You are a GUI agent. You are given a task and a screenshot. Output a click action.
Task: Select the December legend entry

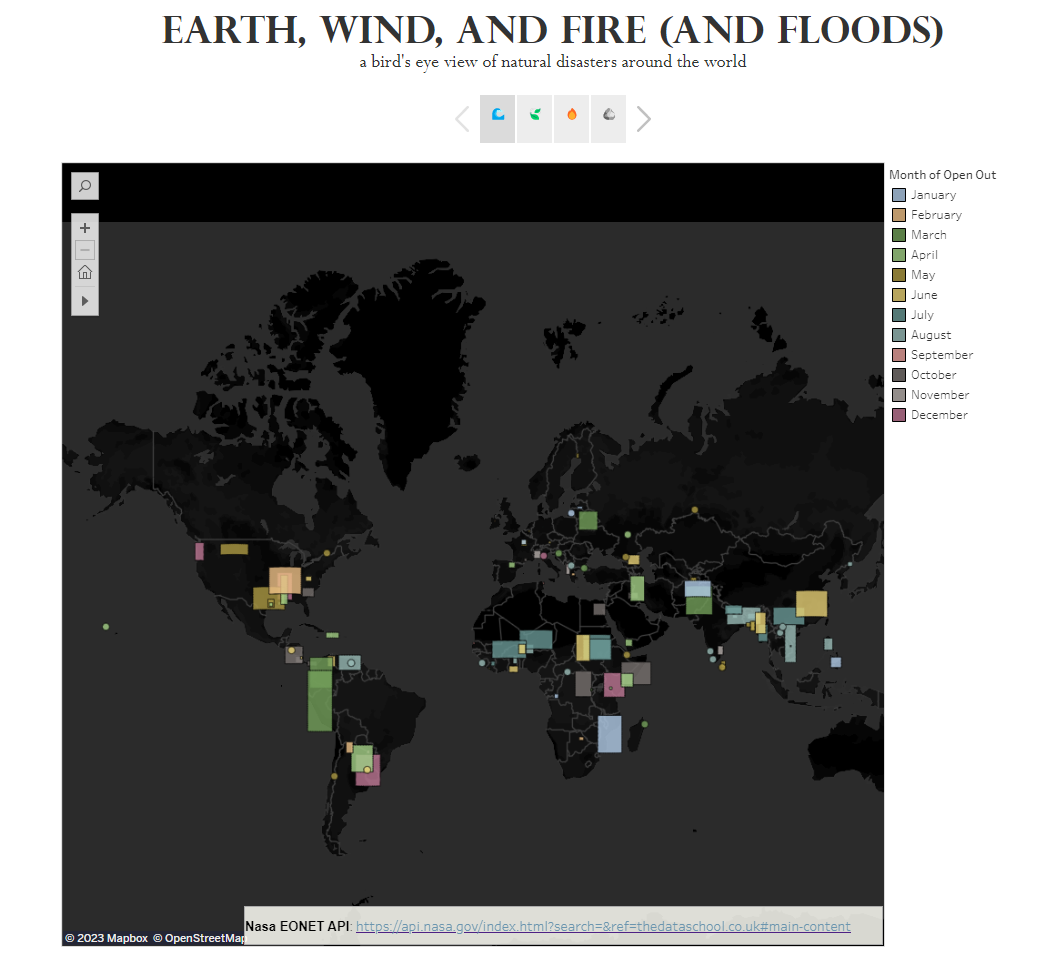pos(931,415)
